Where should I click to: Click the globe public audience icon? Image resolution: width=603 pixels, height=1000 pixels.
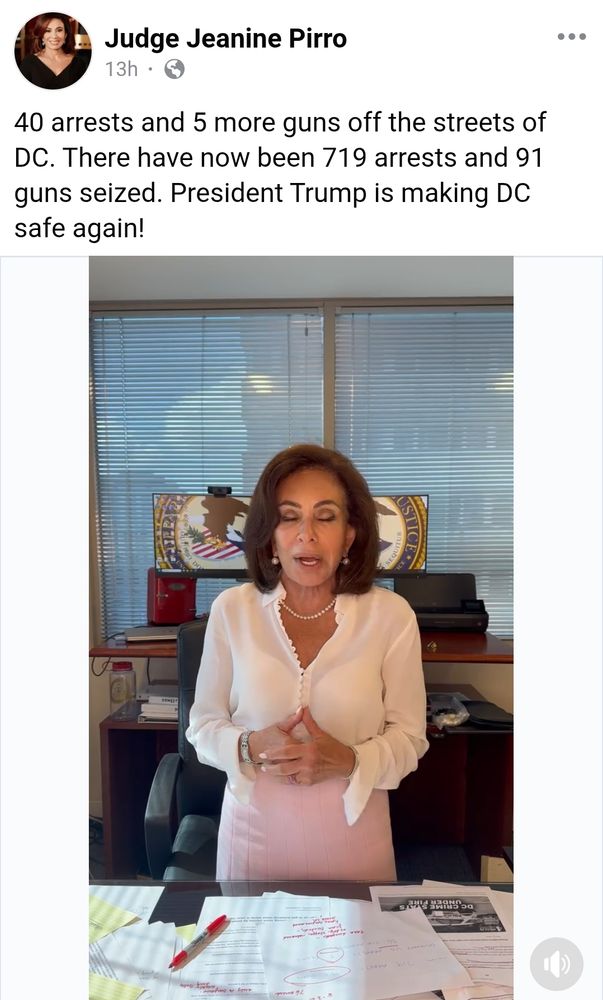174,69
